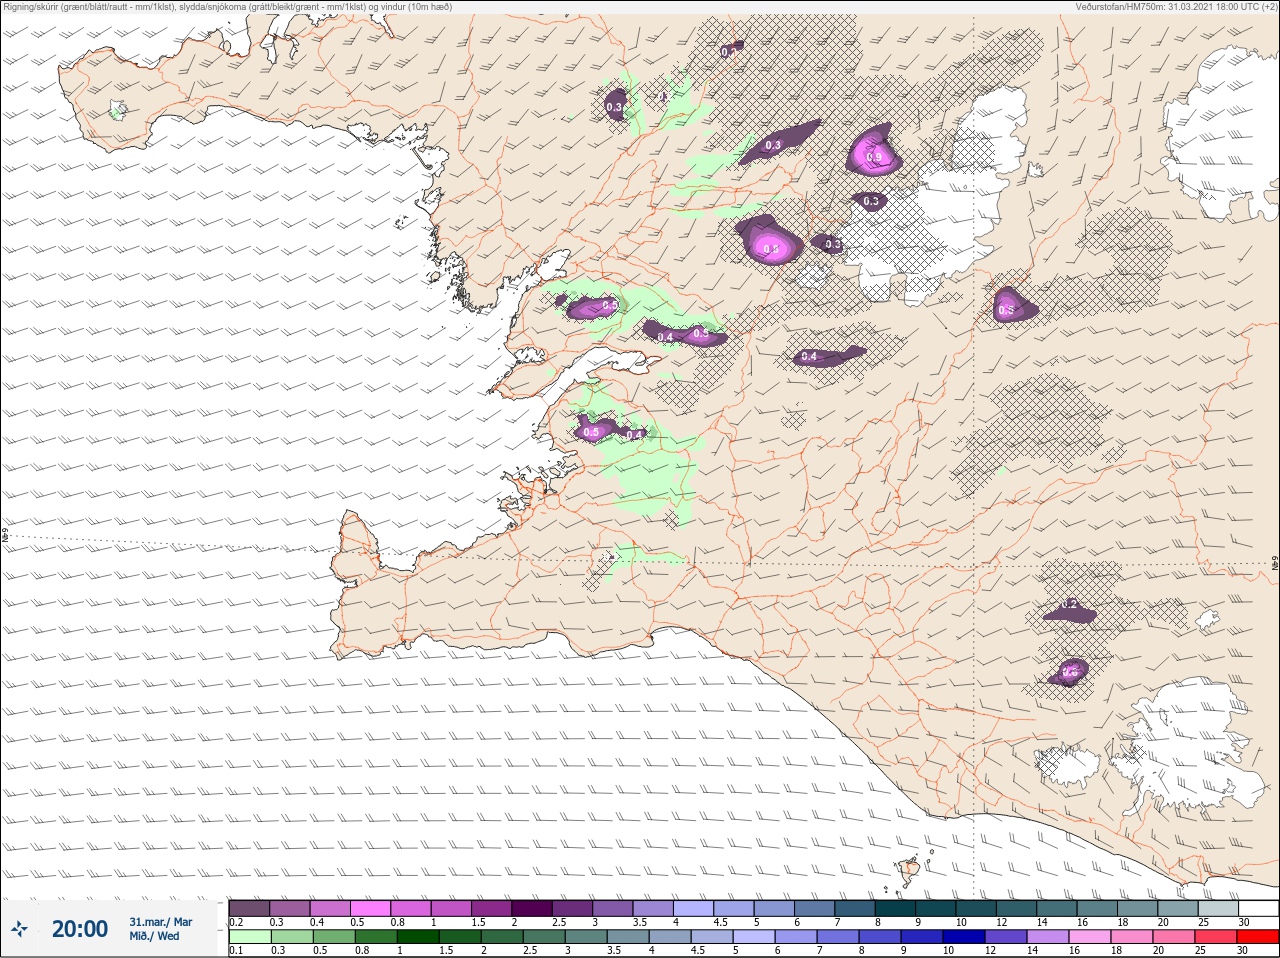Pick the upper legend swatch labeled 7
Viewport: 1280px width, 958px height.
(x=855, y=908)
